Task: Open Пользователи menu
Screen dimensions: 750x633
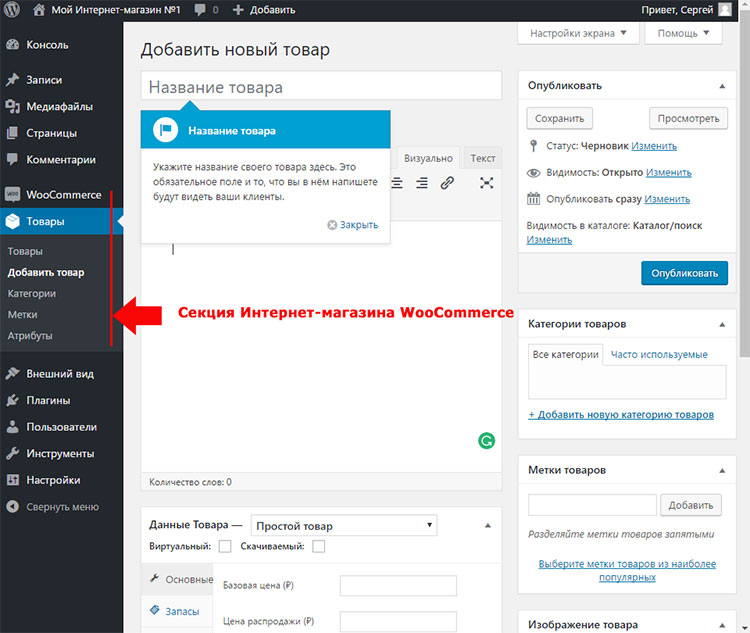Action: coord(61,427)
